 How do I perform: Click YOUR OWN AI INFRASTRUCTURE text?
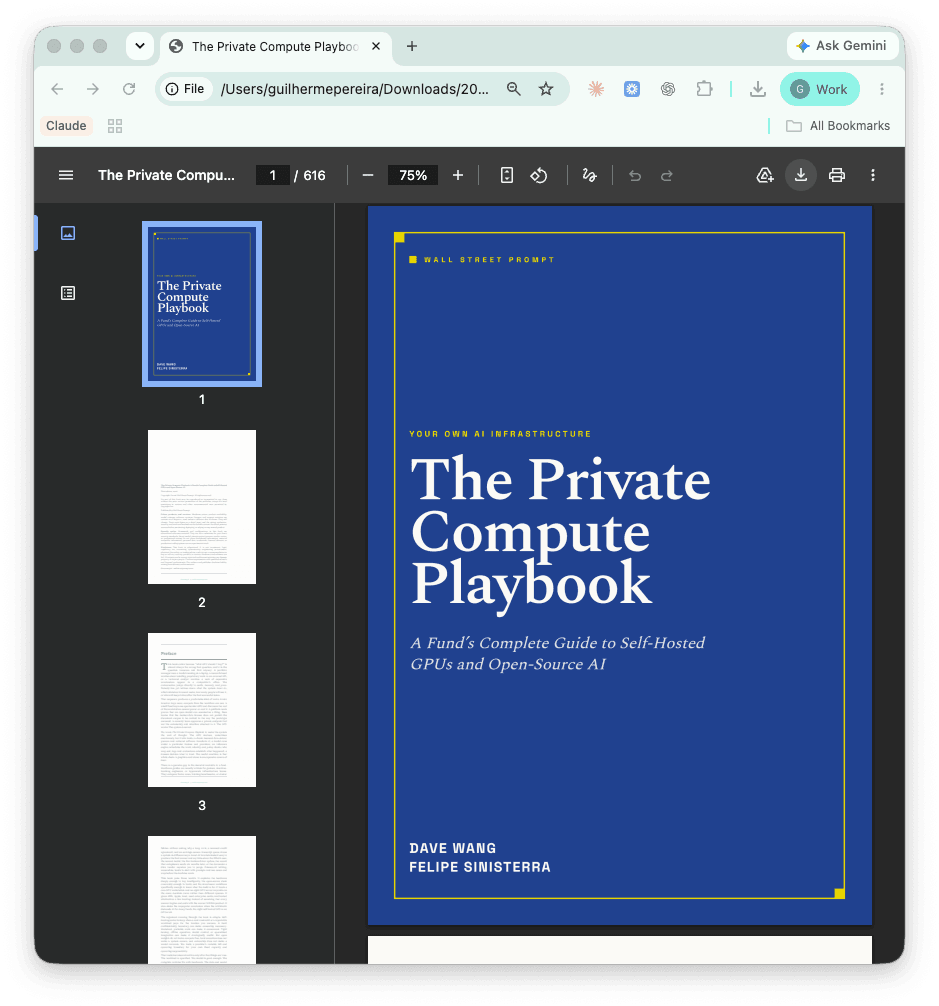click(x=500, y=434)
